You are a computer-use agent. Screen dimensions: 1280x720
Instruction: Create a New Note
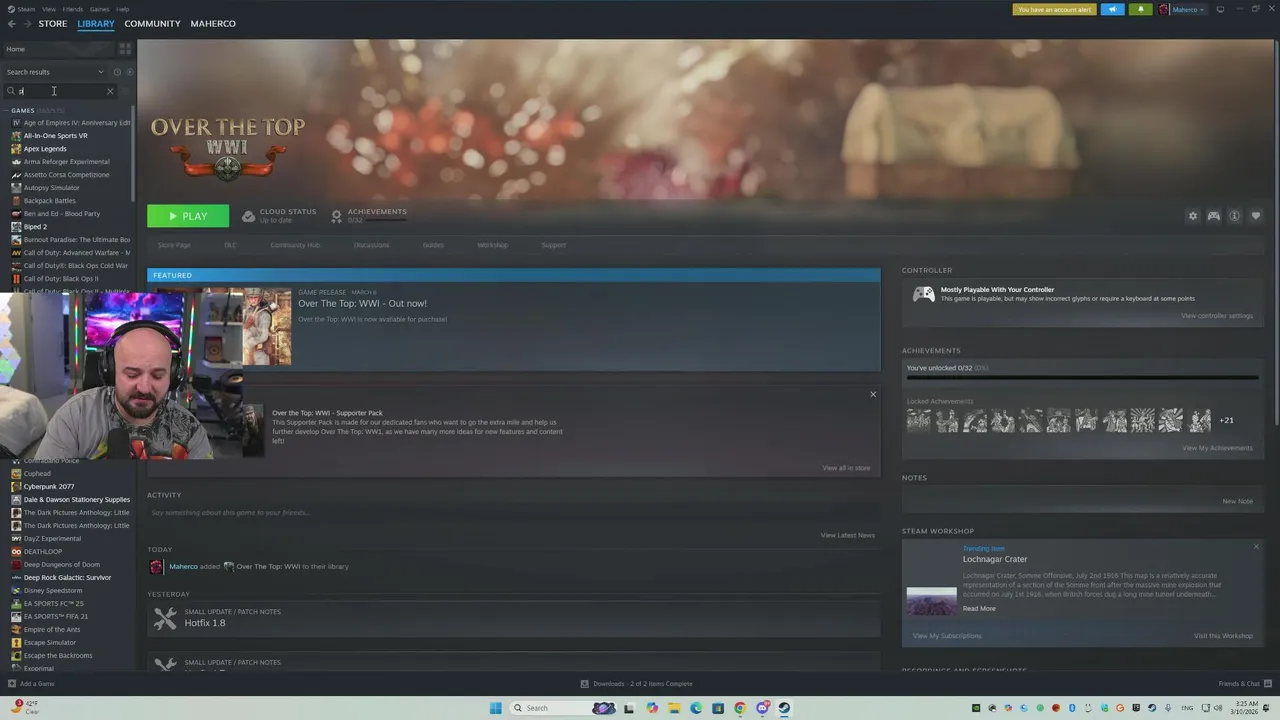(x=1237, y=502)
